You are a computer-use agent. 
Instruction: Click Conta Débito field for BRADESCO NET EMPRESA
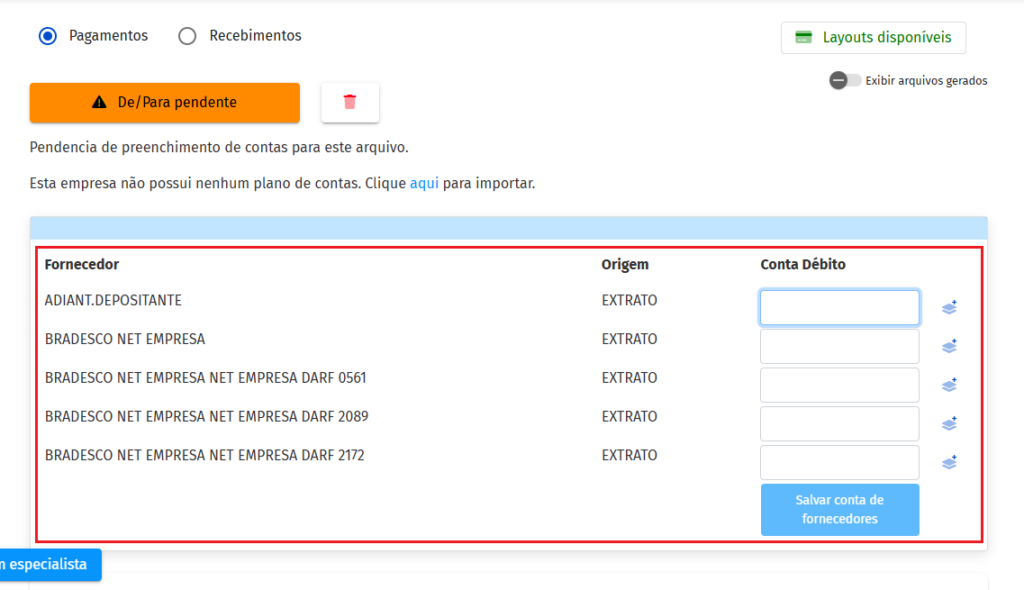839,346
